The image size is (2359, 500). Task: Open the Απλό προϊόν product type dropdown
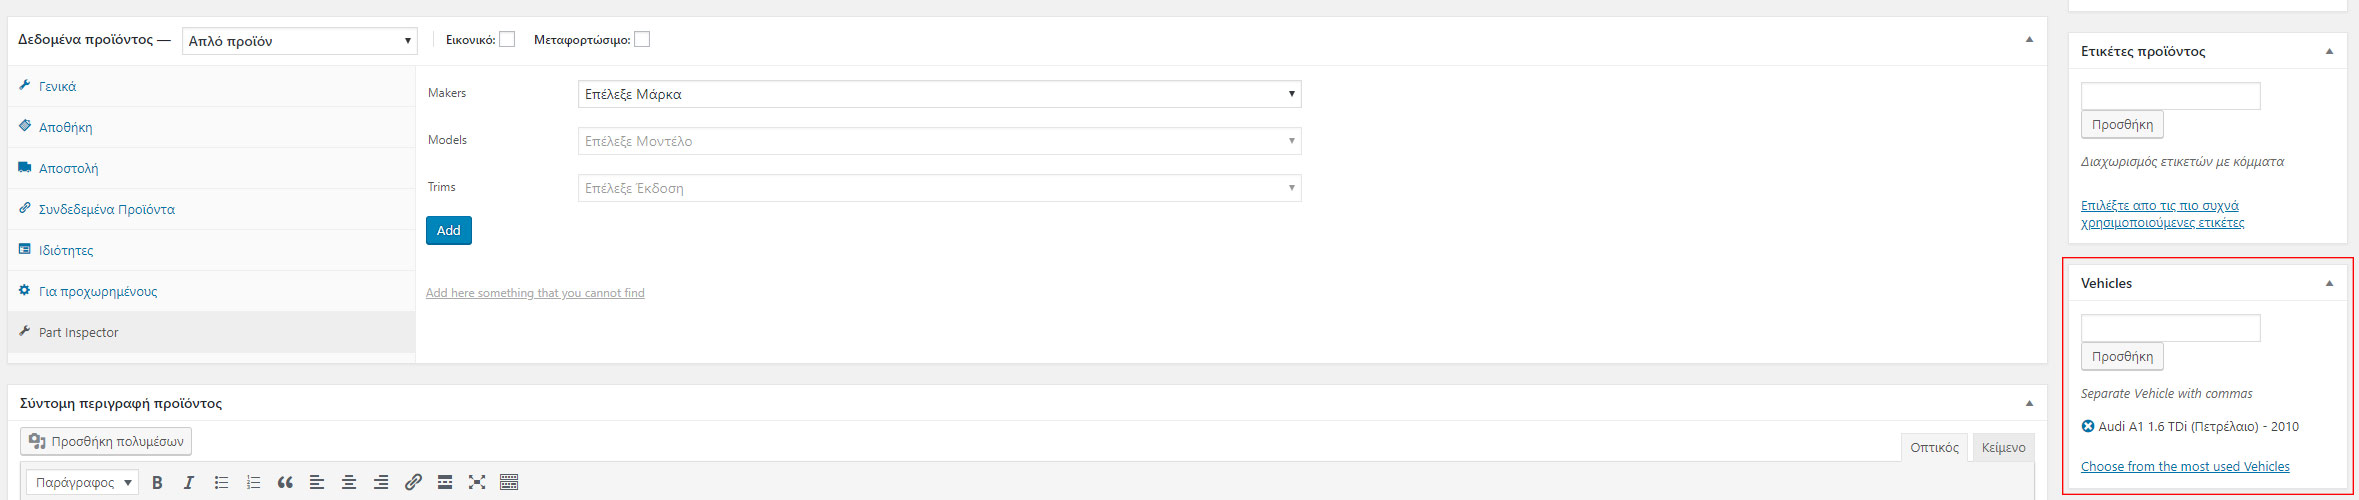point(299,41)
